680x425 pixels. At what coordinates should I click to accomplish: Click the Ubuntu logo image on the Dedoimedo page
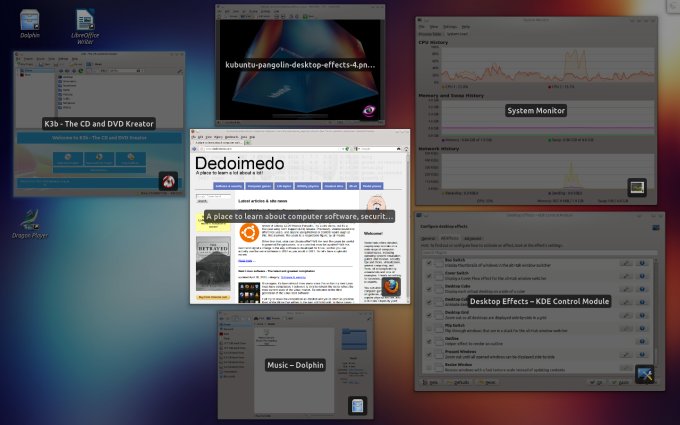249,233
